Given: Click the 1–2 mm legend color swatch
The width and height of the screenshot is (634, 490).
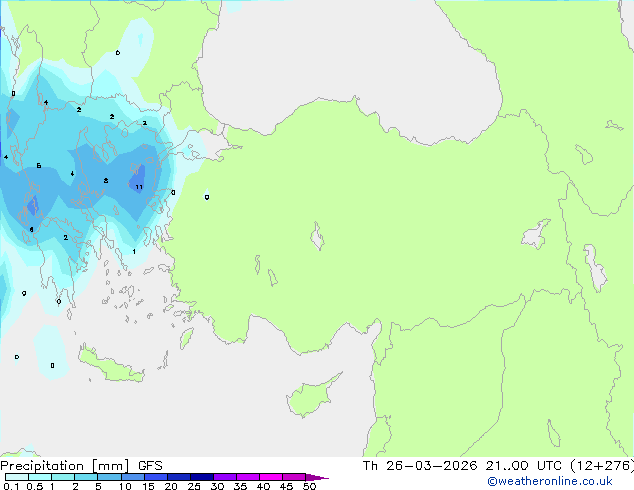Looking at the screenshot, I should (x=63, y=477).
